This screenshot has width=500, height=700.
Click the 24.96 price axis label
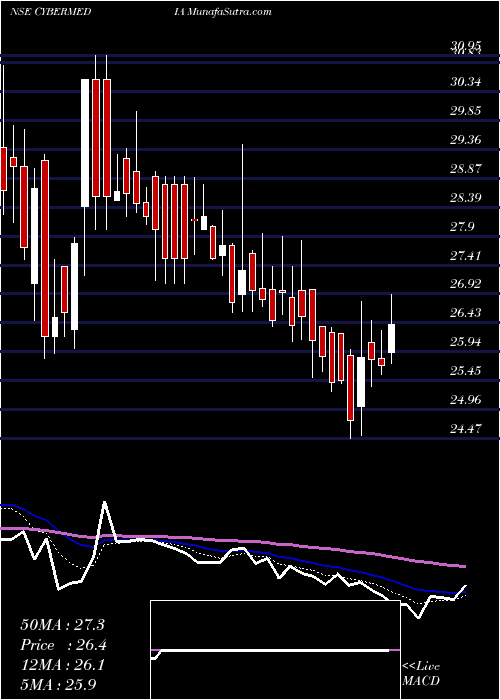466,400
